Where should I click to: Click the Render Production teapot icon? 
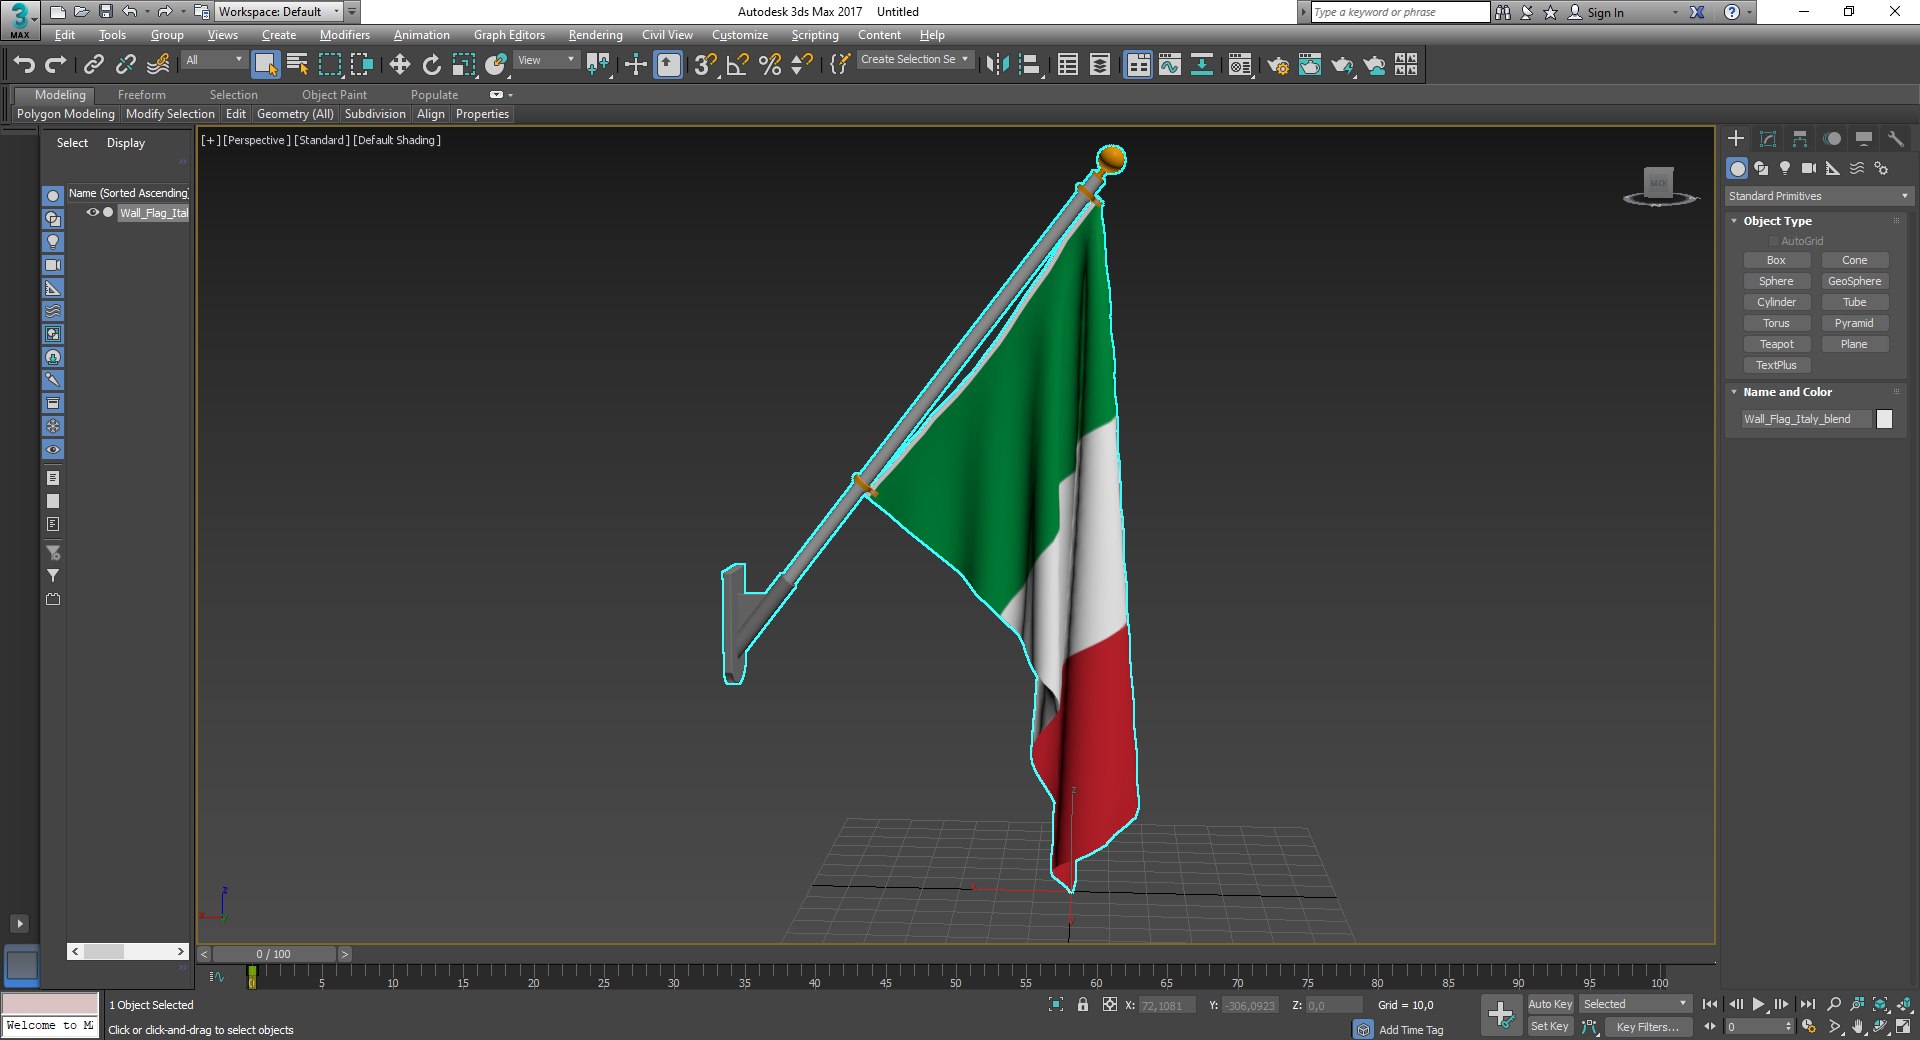tap(1342, 65)
